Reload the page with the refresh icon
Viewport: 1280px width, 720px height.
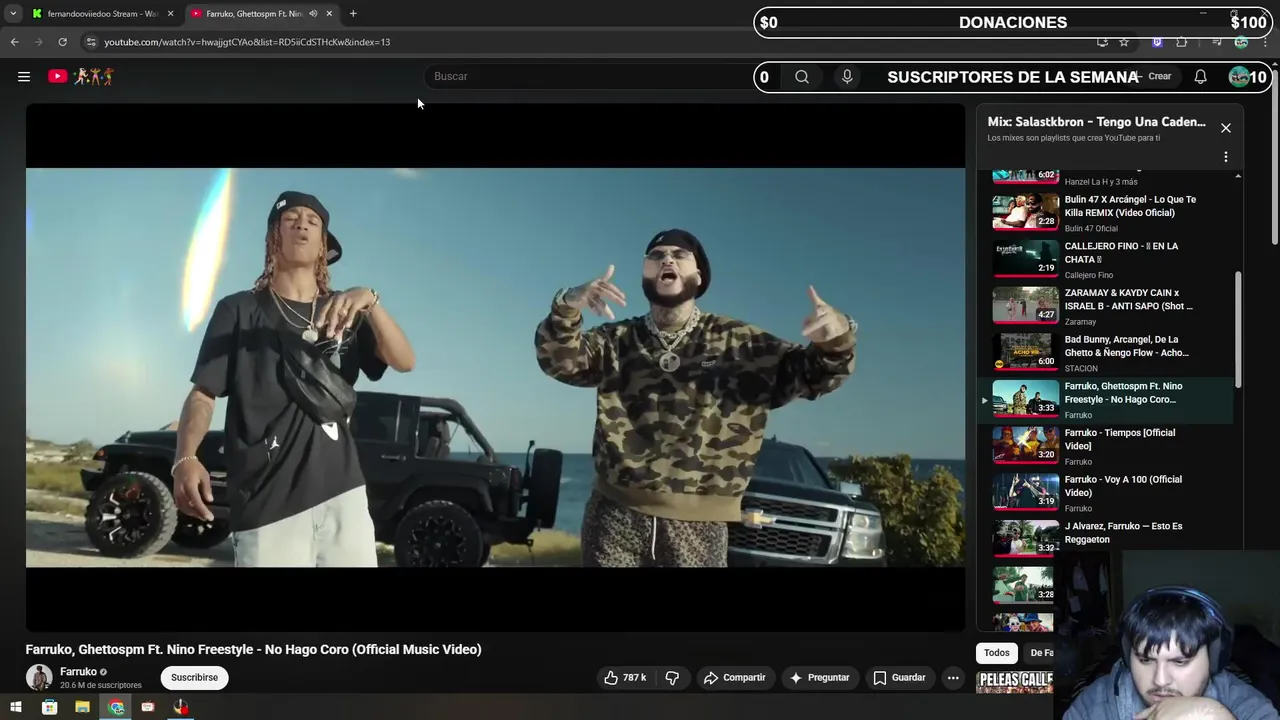point(62,42)
